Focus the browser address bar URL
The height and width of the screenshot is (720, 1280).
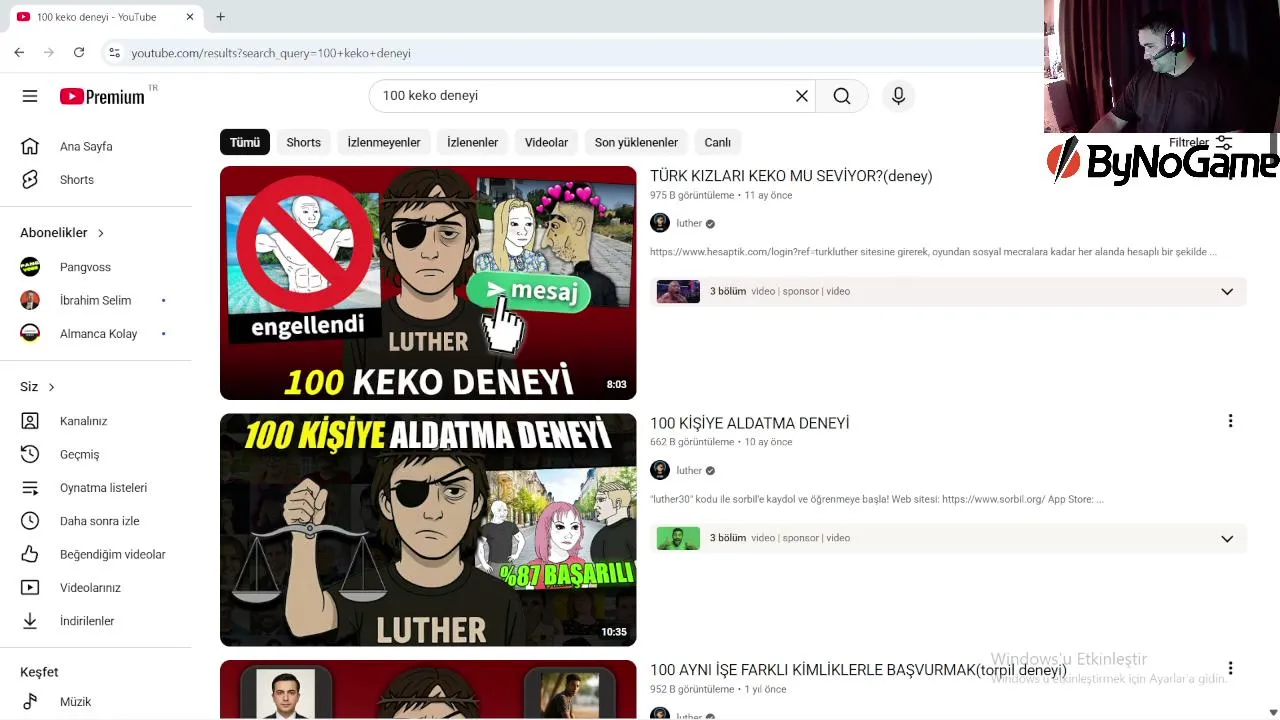[271, 53]
